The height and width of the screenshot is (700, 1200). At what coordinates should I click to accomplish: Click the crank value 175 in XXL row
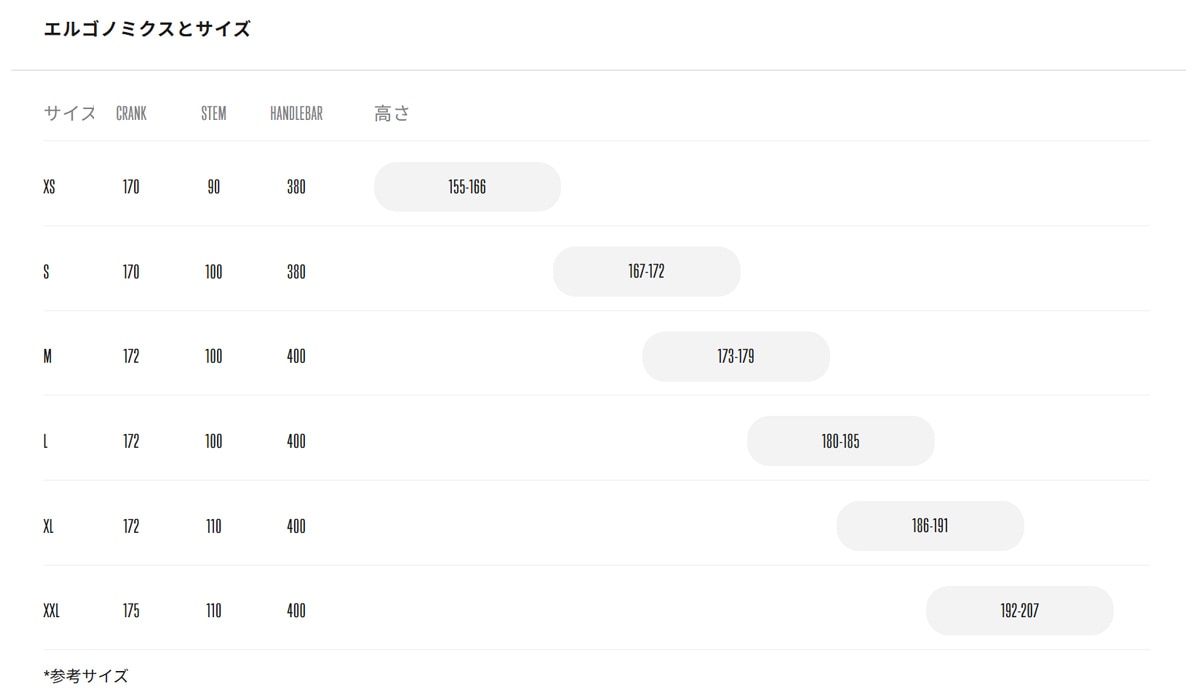click(131, 611)
